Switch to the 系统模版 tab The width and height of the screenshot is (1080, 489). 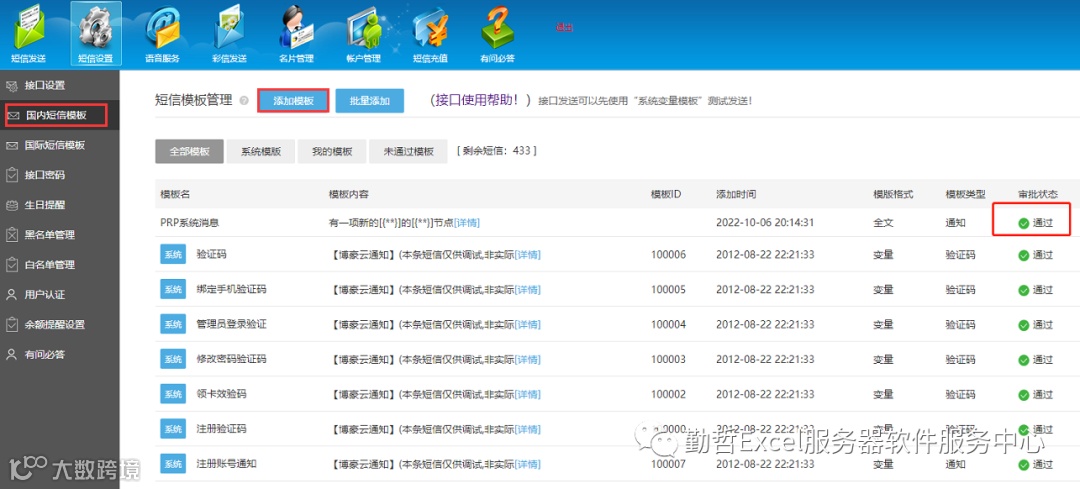point(261,152)
